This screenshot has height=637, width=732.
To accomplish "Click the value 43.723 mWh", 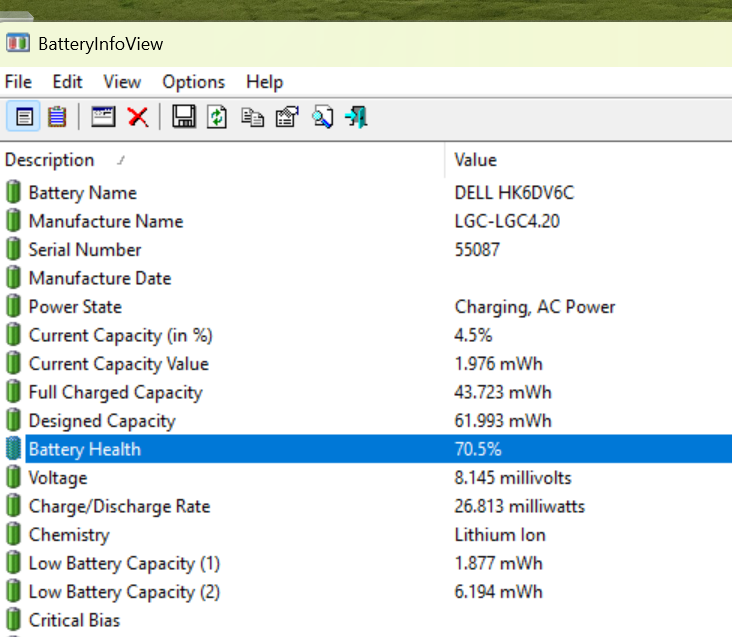I will [503, 392].
